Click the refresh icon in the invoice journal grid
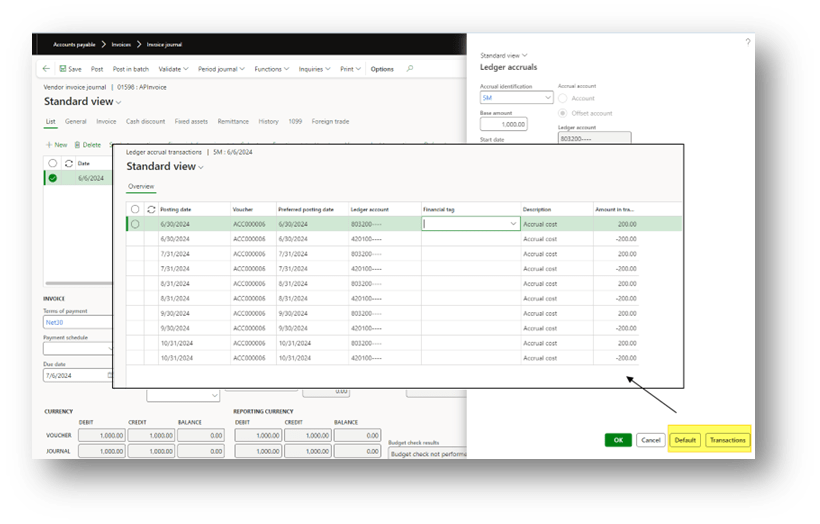Viewport: 820px width, 524px height. [68, 162]
